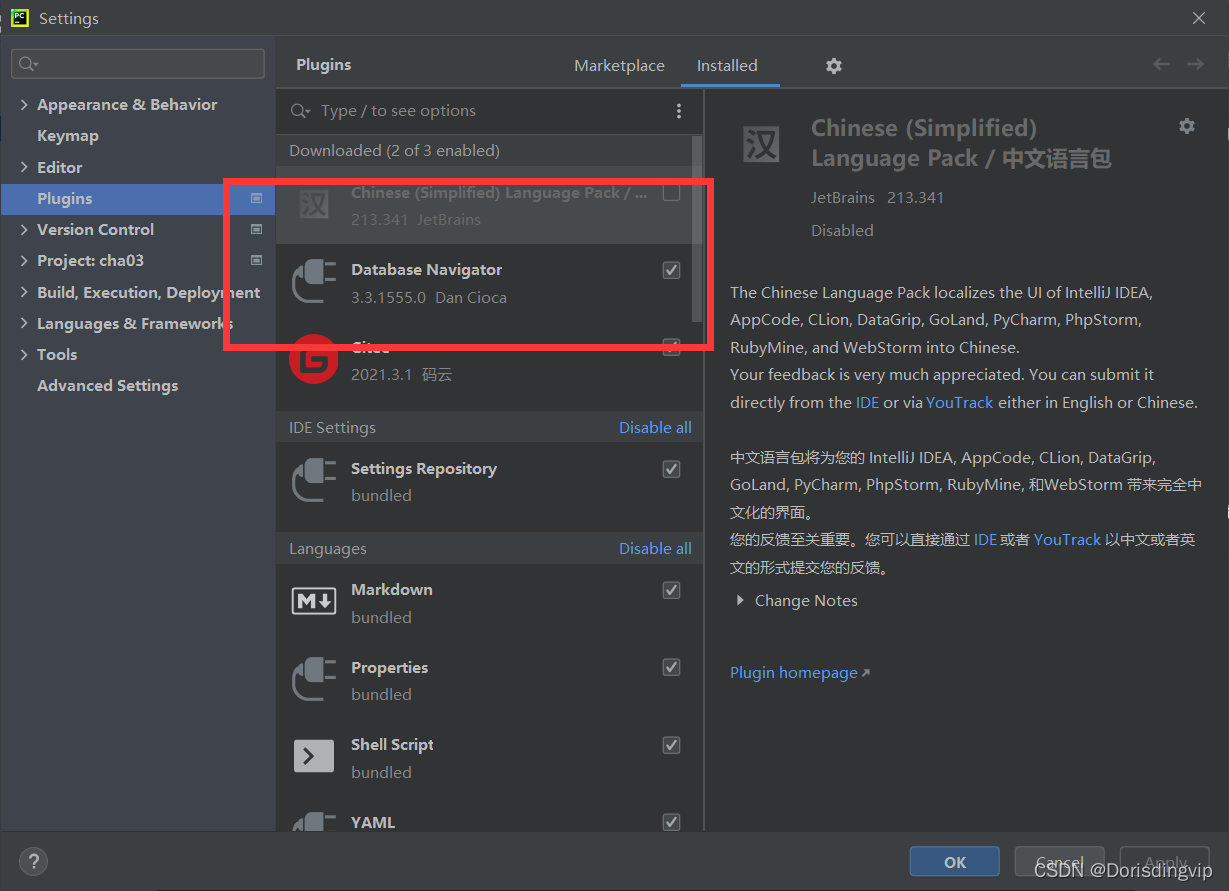The height and width of the screenshot is (891, 1229).
Task: Click the Chinese Language Pack icon in list
Action: 314,205
